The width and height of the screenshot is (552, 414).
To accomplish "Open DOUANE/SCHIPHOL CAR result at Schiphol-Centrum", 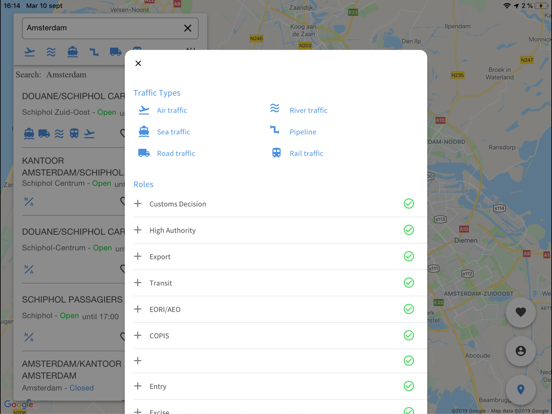I will [73, 232].
